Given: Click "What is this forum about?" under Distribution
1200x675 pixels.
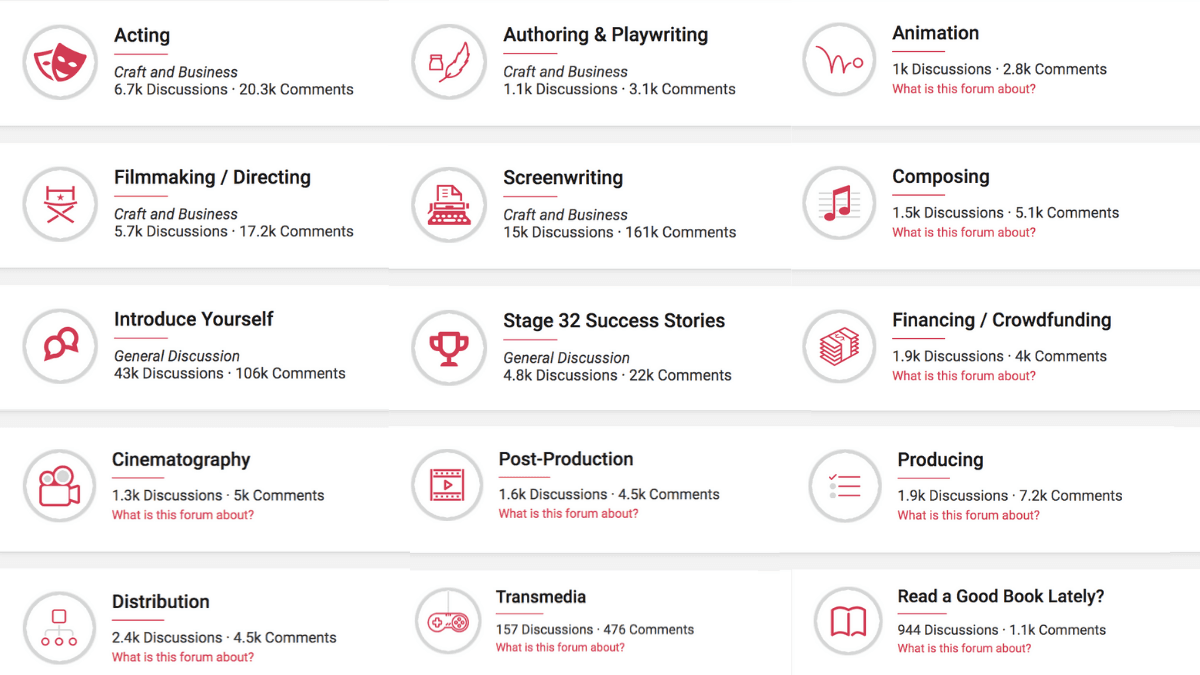Looking at the screenshot, I should coord(183,657).
